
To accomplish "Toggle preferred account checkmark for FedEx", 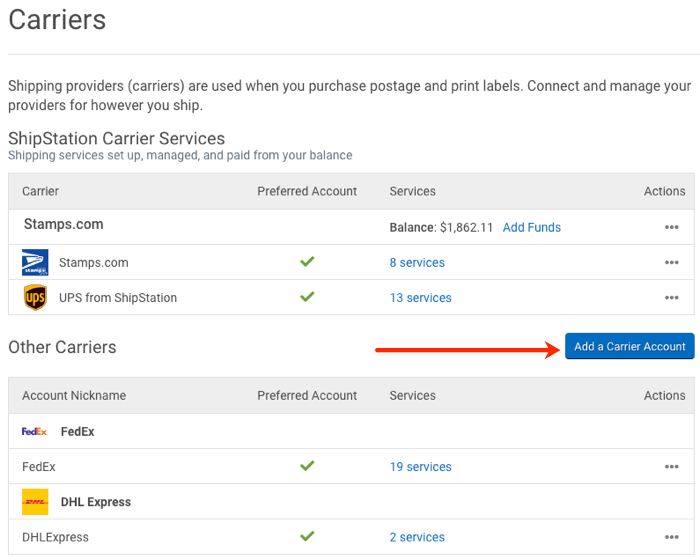I will pyautogui.click(x=307, y=466).
